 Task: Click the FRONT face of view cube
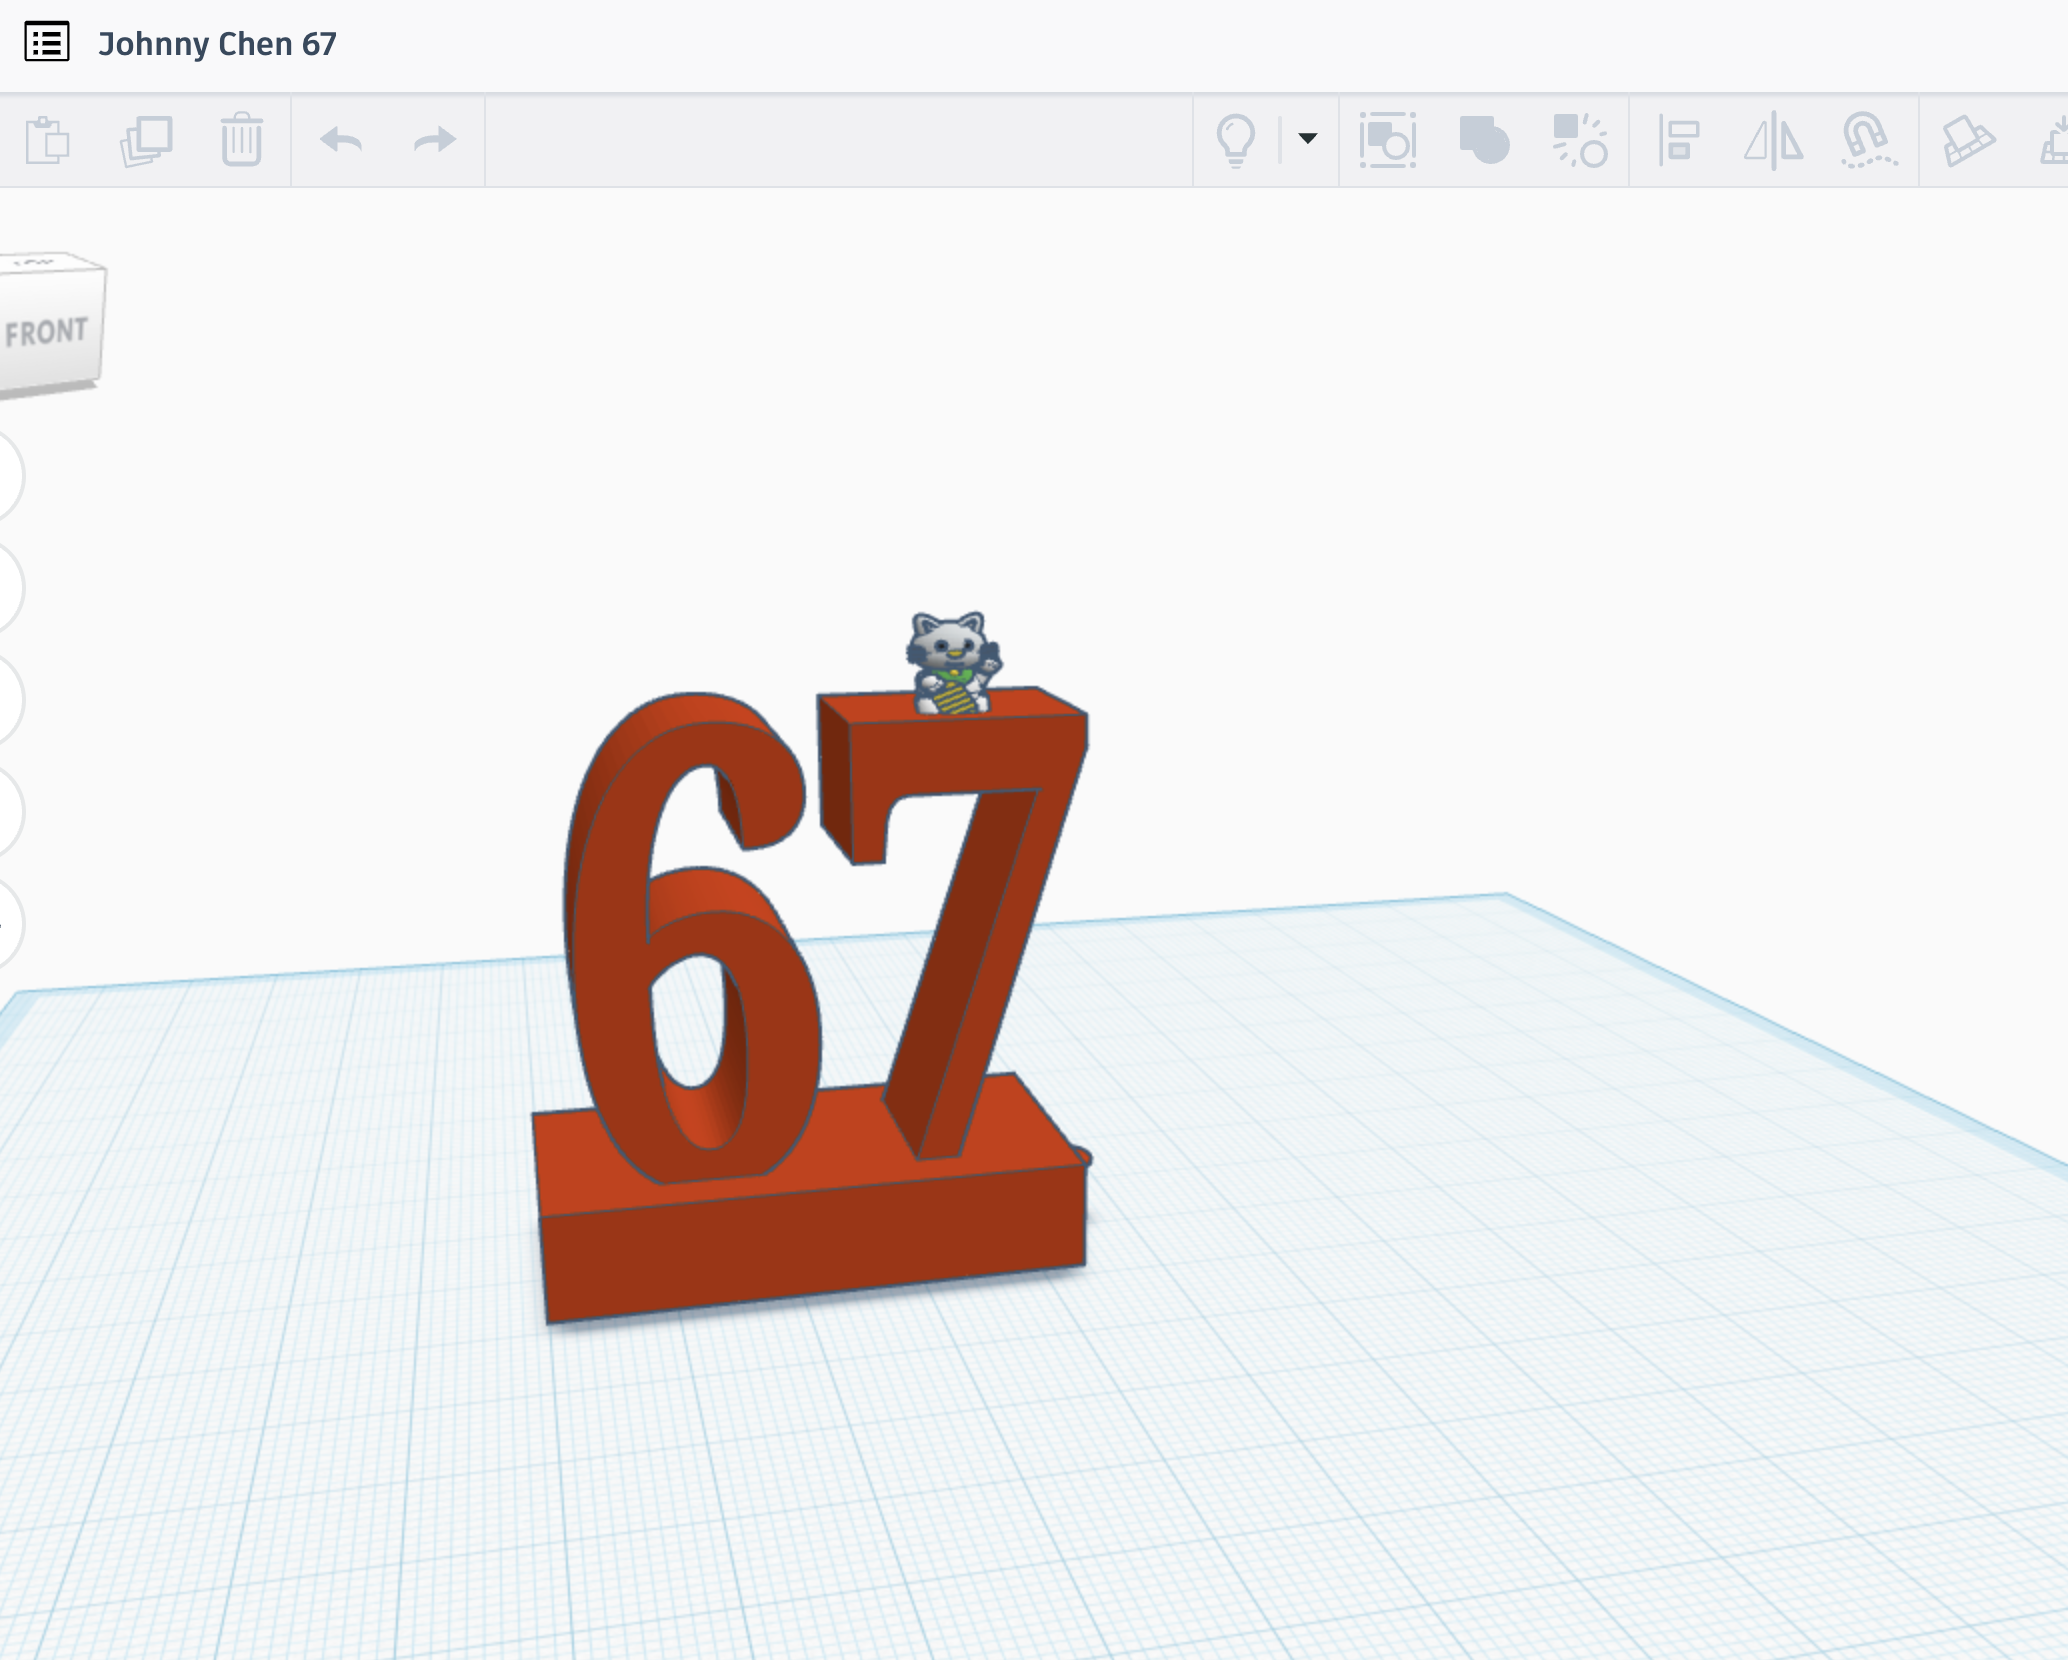[x=46, y=332]
